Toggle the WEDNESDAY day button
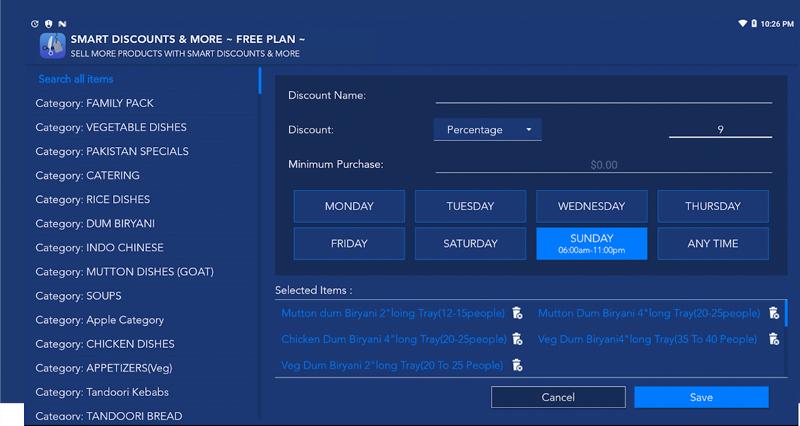Viewport: 800px width, 426px height. pos(591,206)
